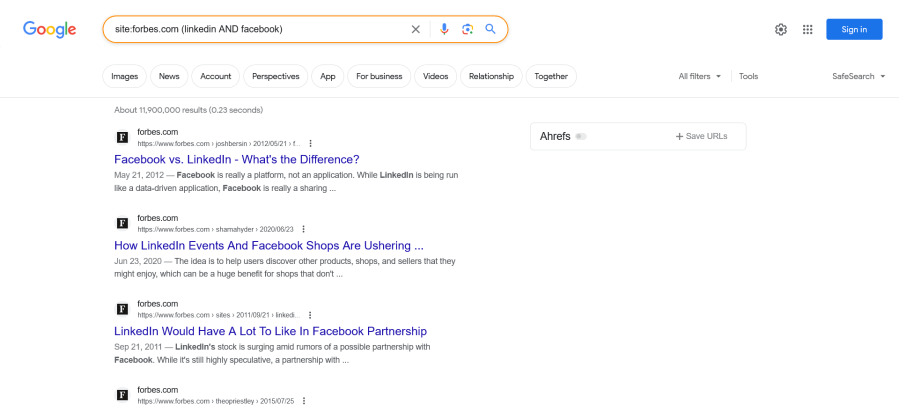This screenshot has width=899, height=411.
Task: Click the Google logo
Action: coord(49,29)
